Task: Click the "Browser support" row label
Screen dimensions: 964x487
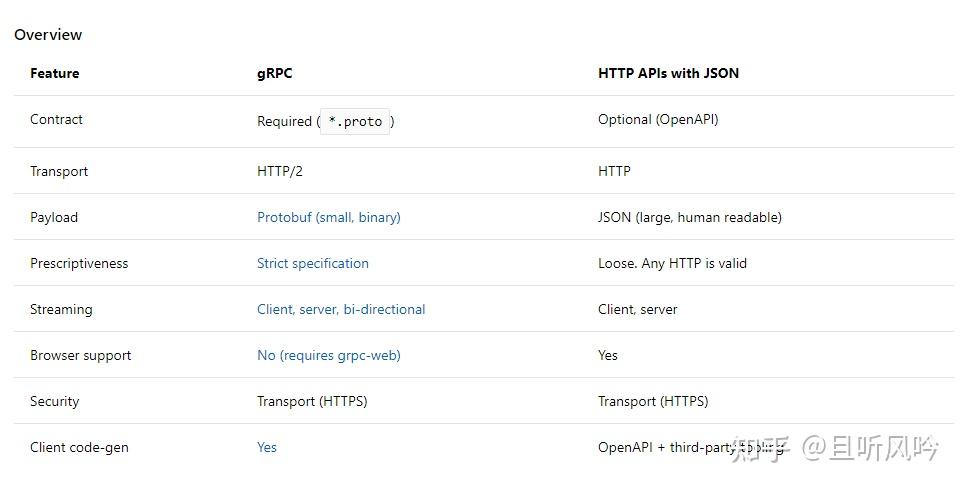Action: (x=81, y=356)
